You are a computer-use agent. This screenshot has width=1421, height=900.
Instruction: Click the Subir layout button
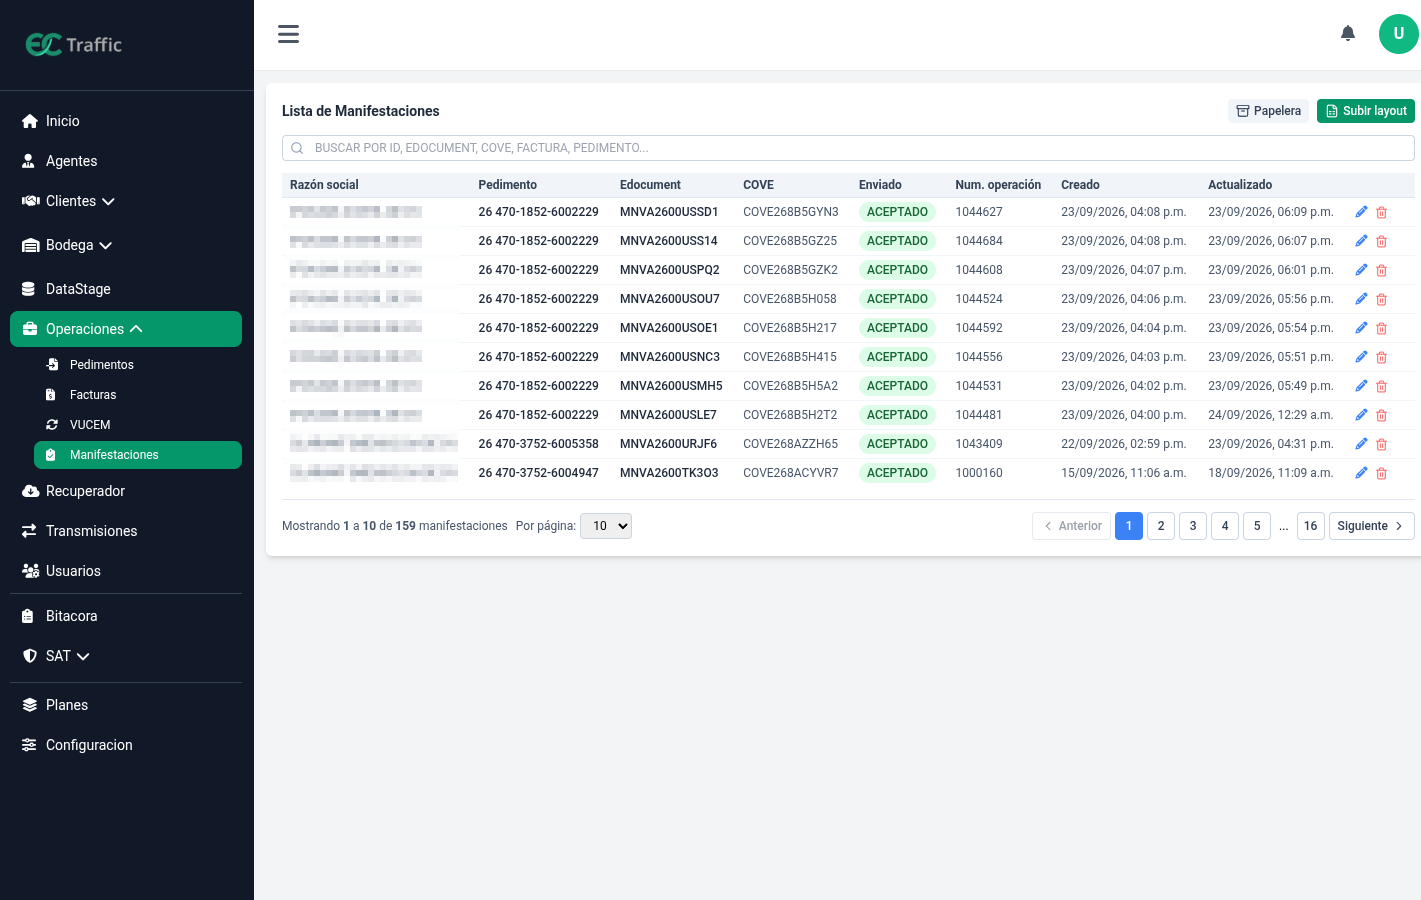pos(1366,111)
